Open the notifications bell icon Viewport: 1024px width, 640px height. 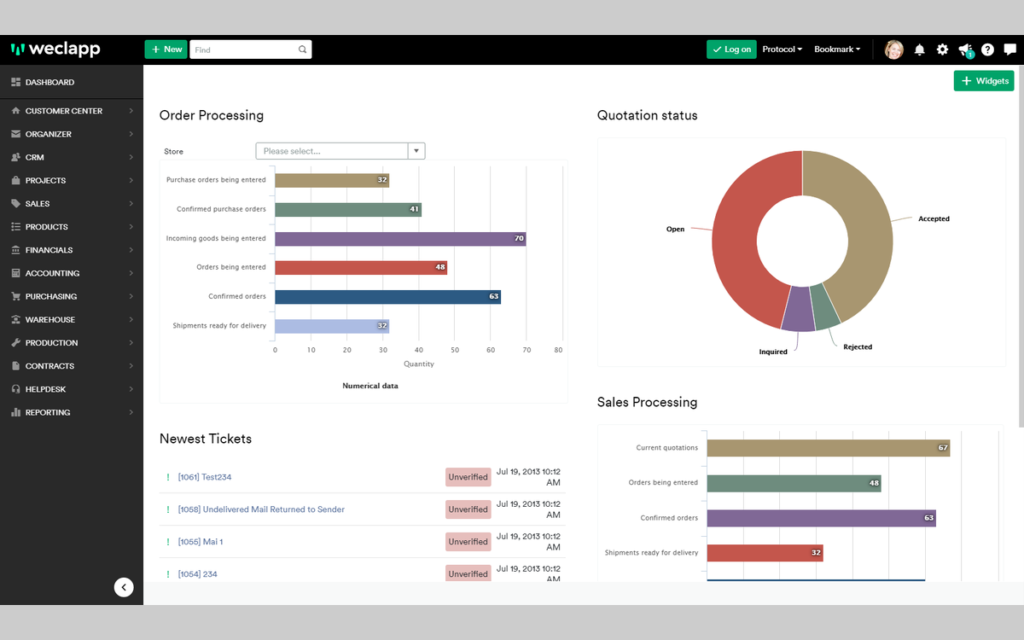pyautogui.click(x=920, y=50)
